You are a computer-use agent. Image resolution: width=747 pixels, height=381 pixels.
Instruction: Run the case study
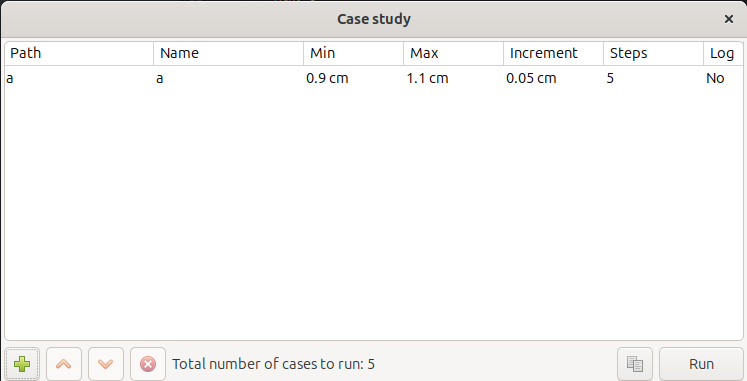[701, 364]
